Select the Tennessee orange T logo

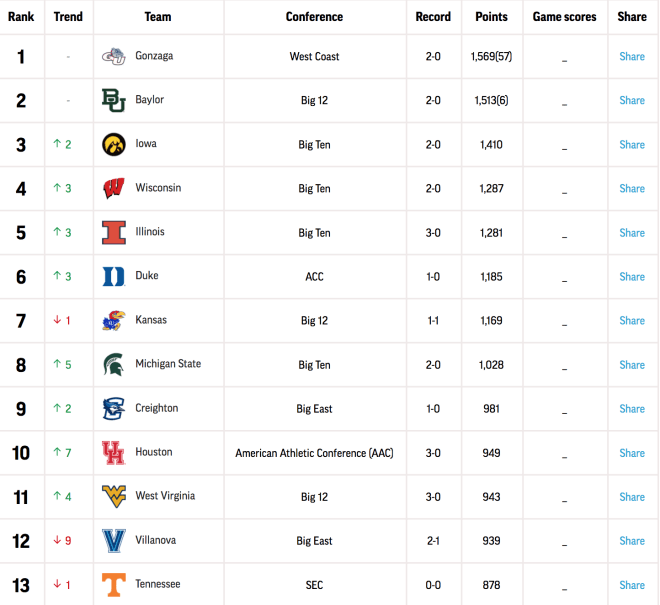click(x=114, y=585)
